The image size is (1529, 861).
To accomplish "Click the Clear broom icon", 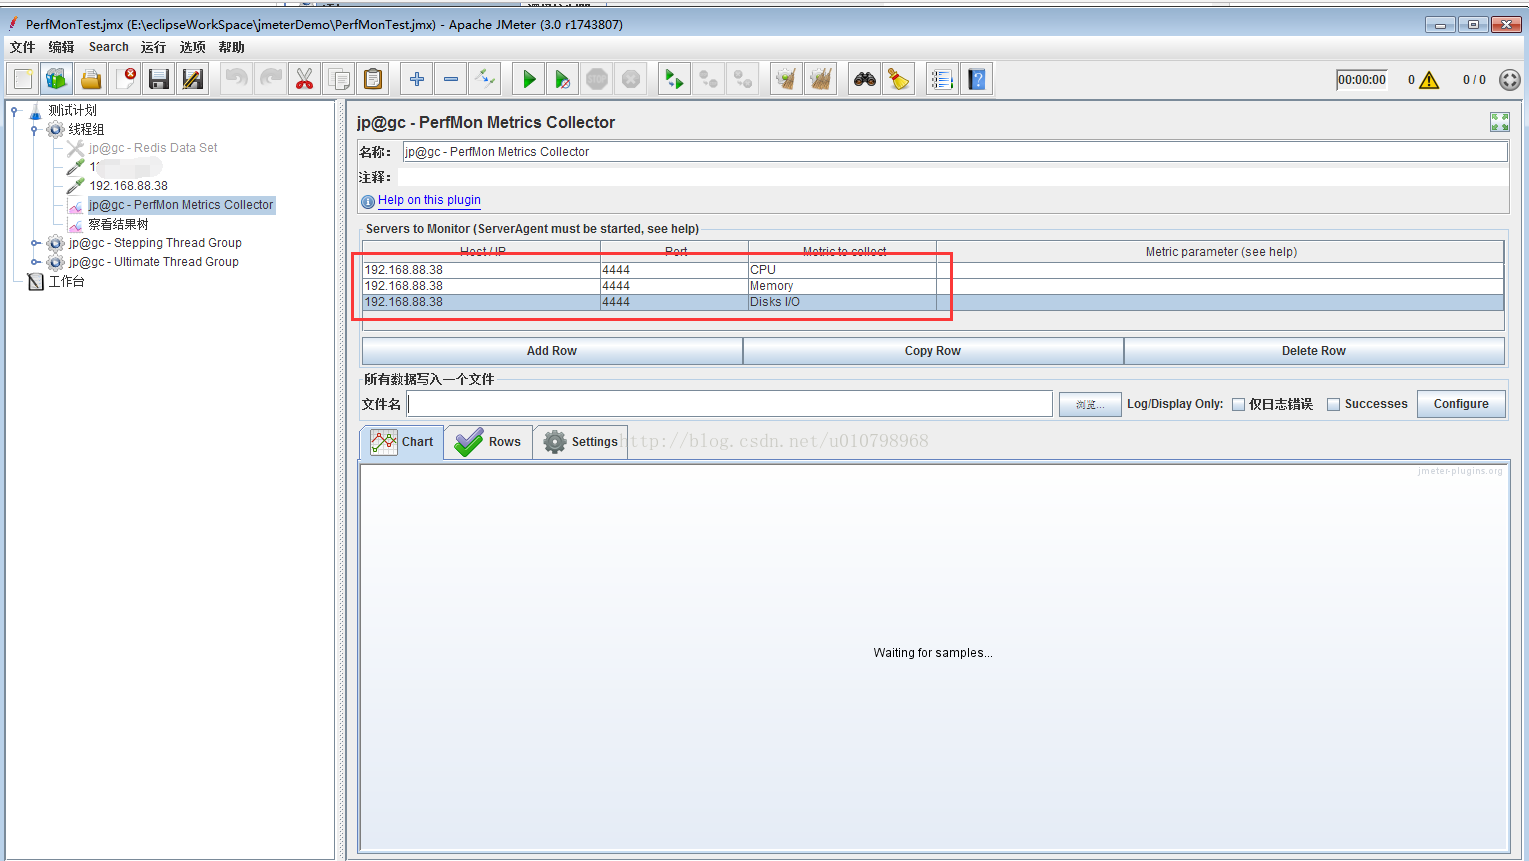I will pos(787,79).
